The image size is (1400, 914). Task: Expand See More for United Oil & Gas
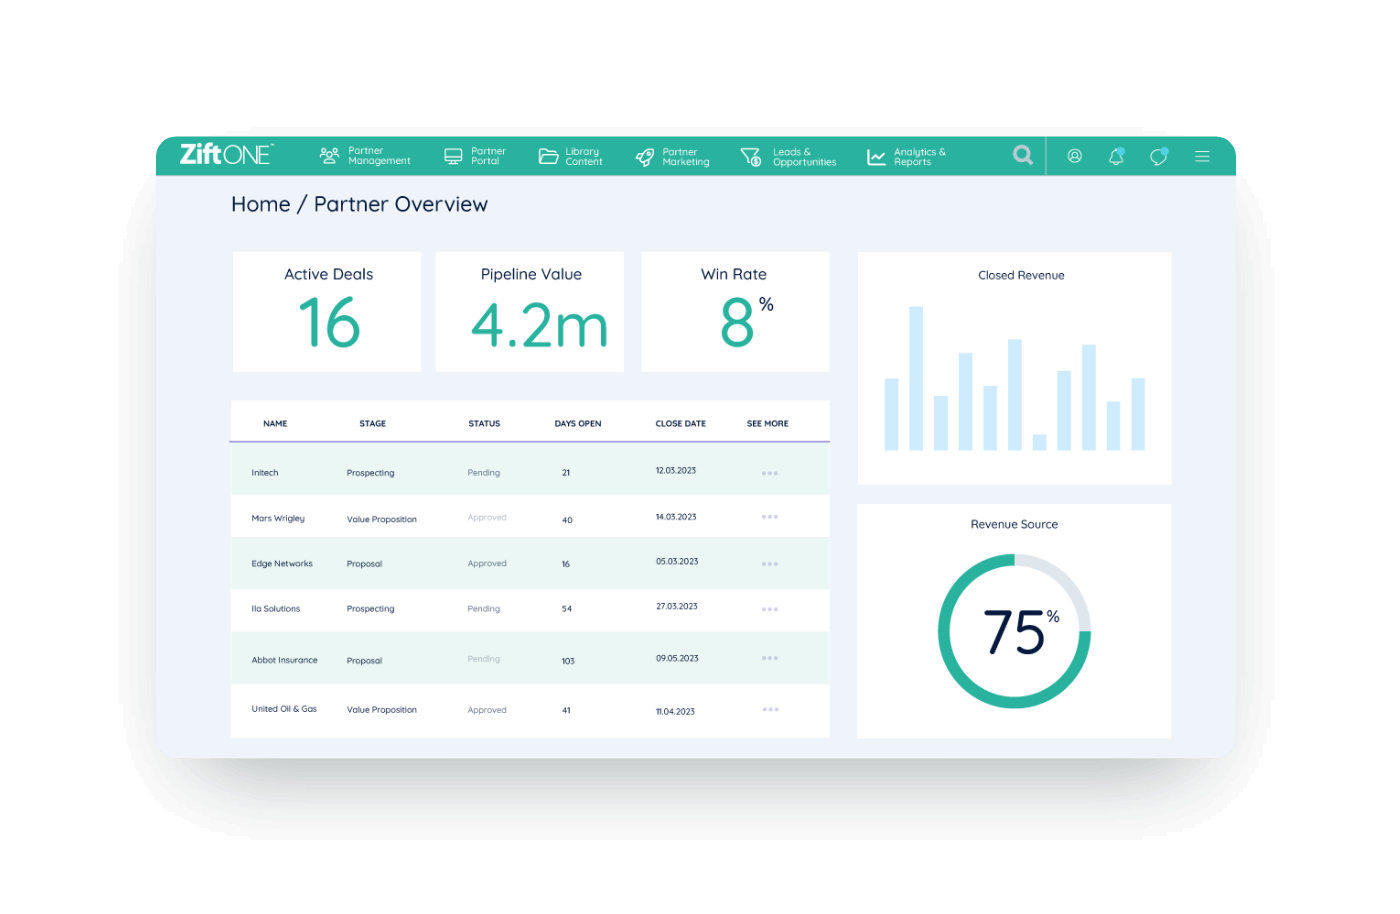point(769,709)
